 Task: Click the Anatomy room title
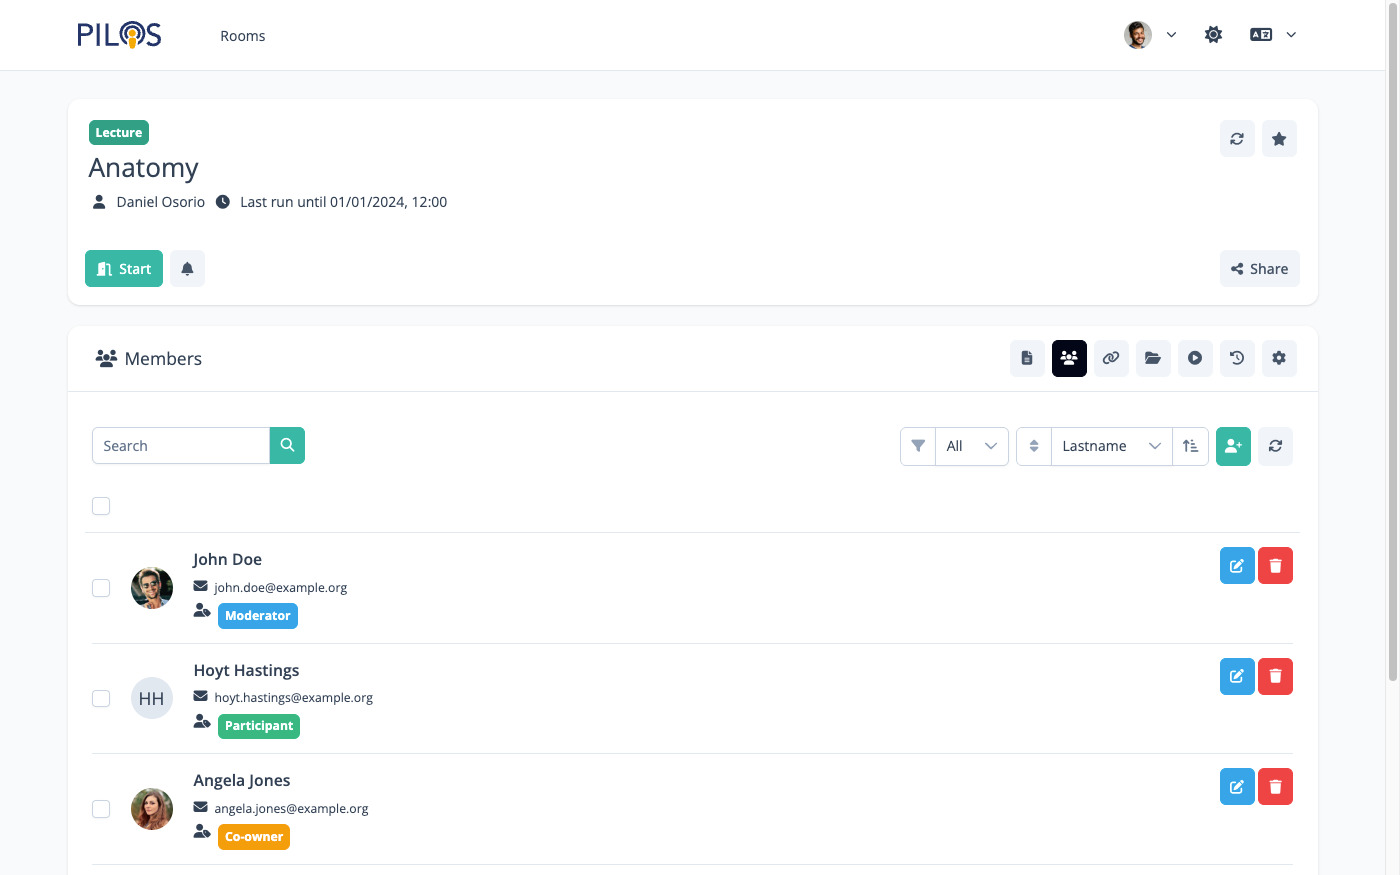(x=144, y=168)
